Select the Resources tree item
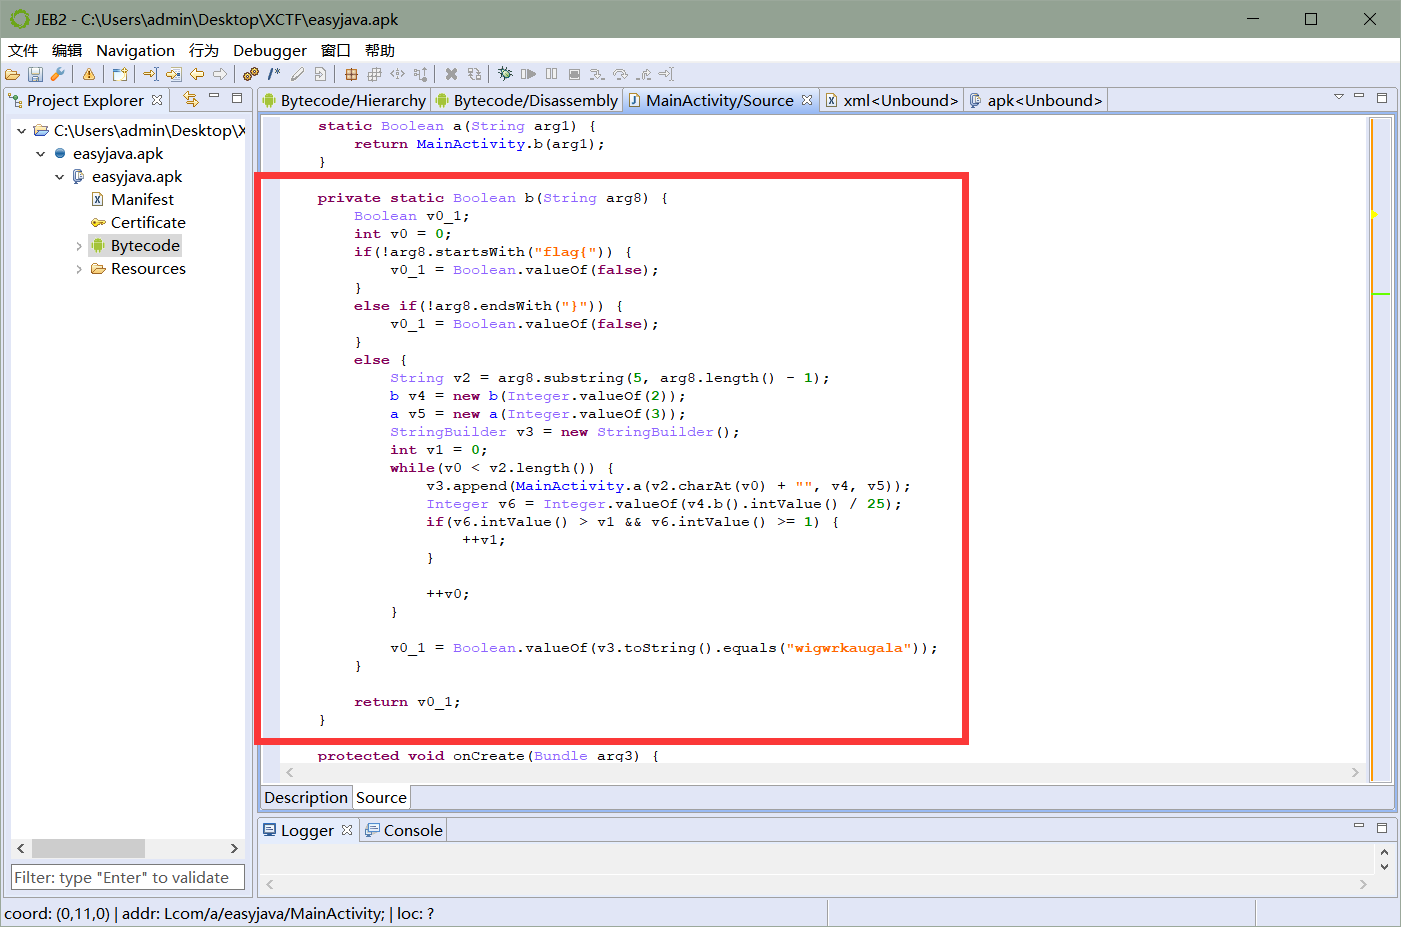This screenshot has width=1401, height=927. coord(148,269)
